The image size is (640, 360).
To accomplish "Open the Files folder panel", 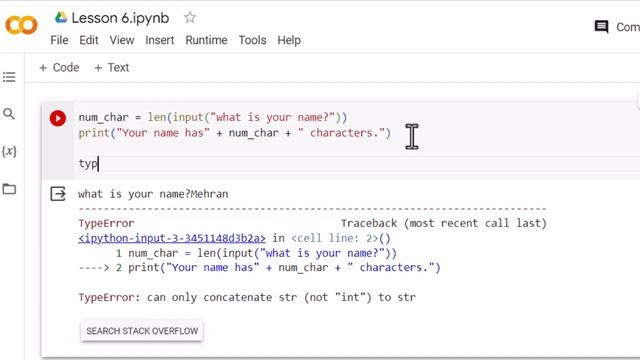I will pyautogui.click(x=9, y=189).
